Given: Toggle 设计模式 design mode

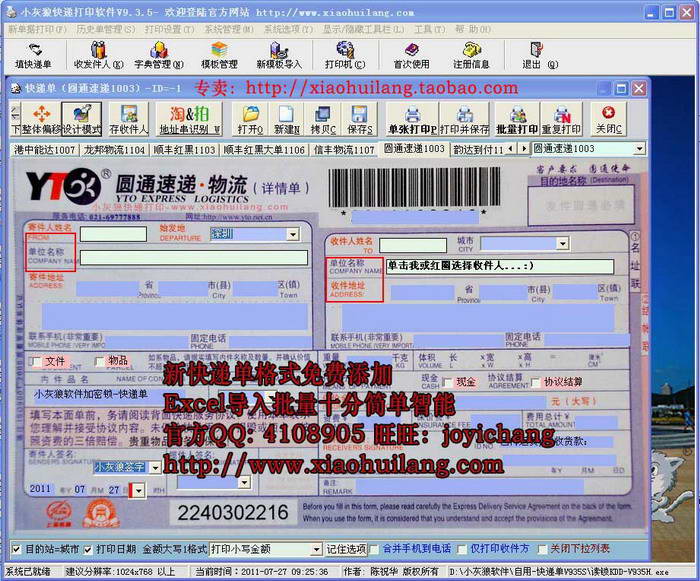Looking at the screenshot, I should coord(81,119).
